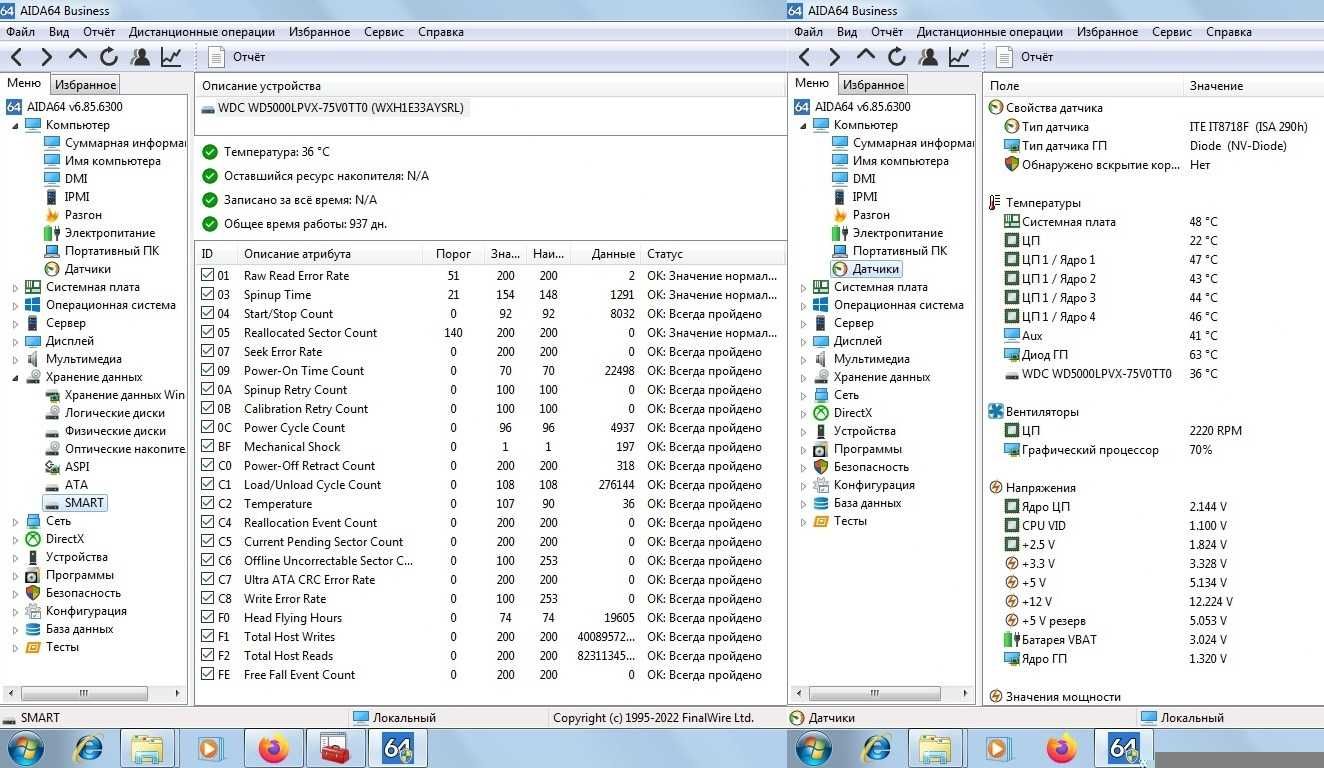Screen dimensions: 1324x768
Task: Expand Мультимедиа node in left tree
Action: tap(15, 360)
